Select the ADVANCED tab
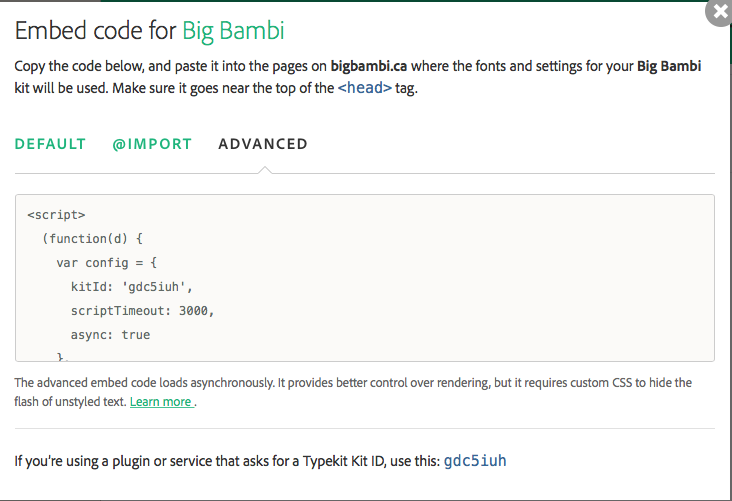Image resolution: width=732 pixels, height=501 pixels. coord(263,144)
